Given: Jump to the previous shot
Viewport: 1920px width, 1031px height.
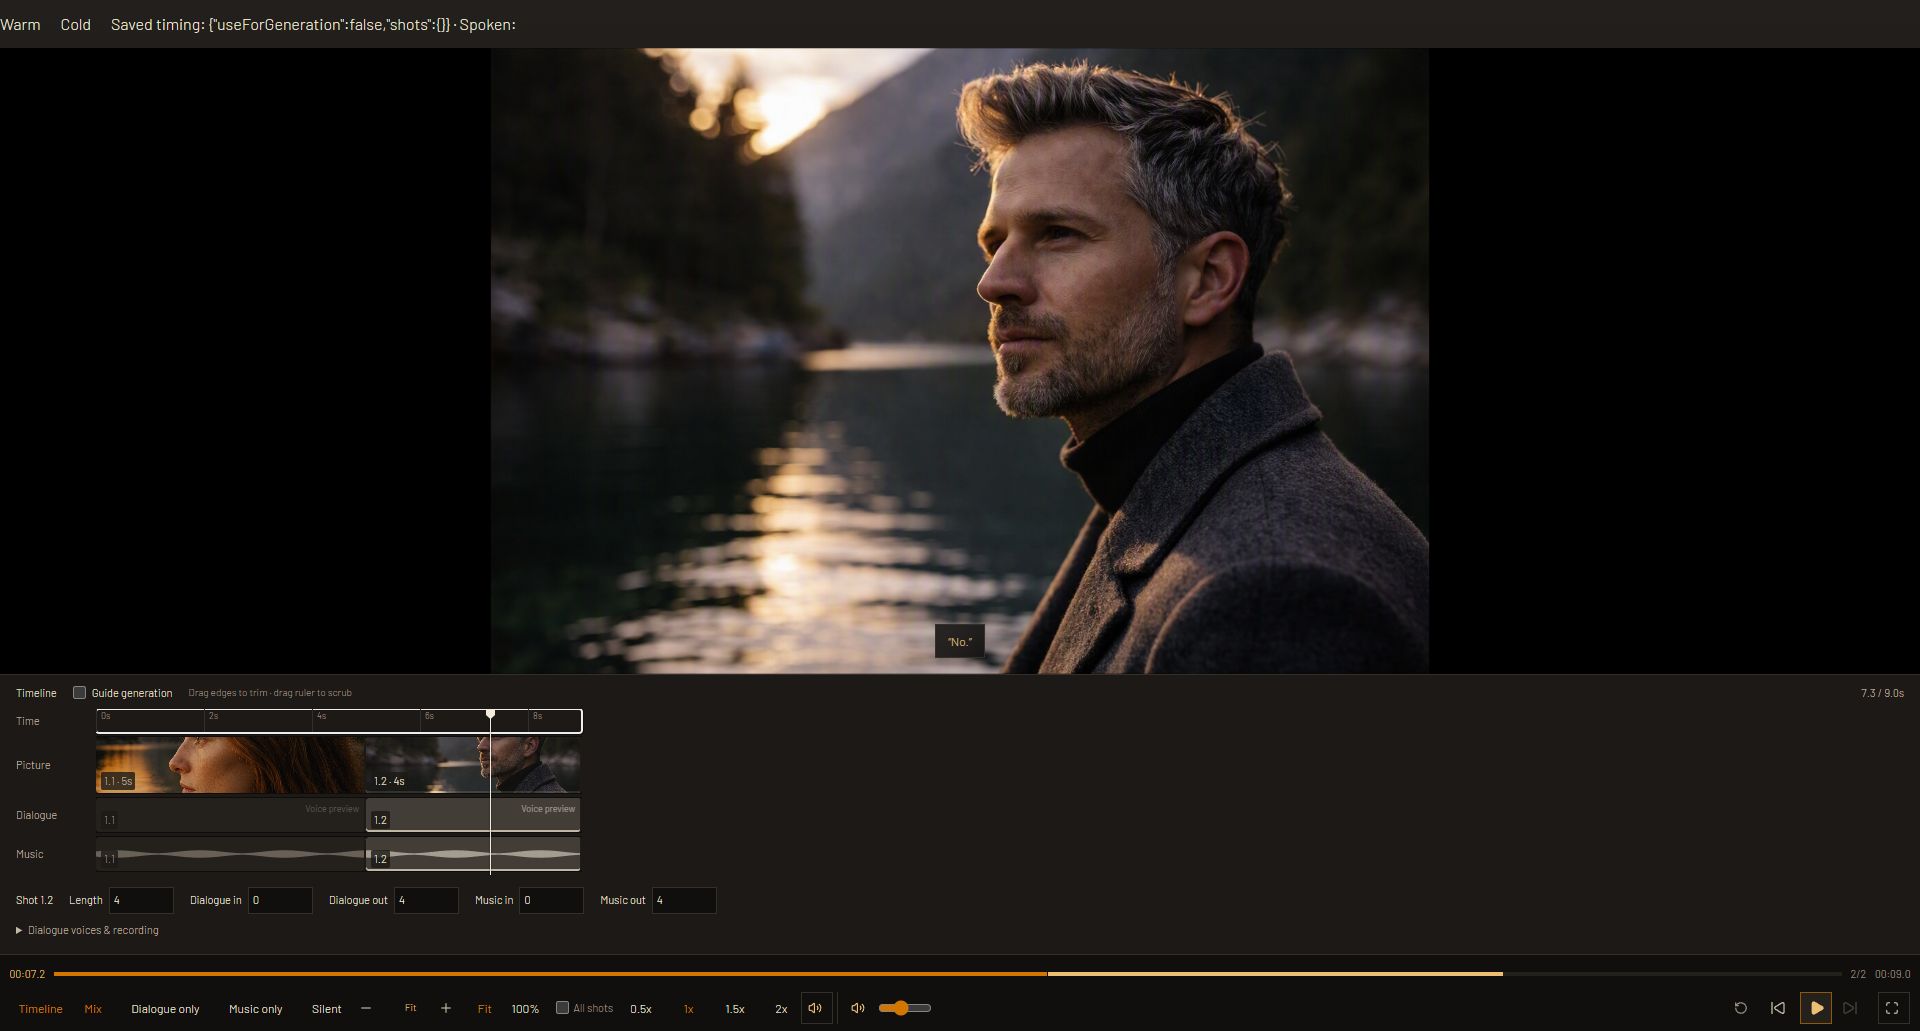Looking at the screenshot, I should (1778, 1008).
